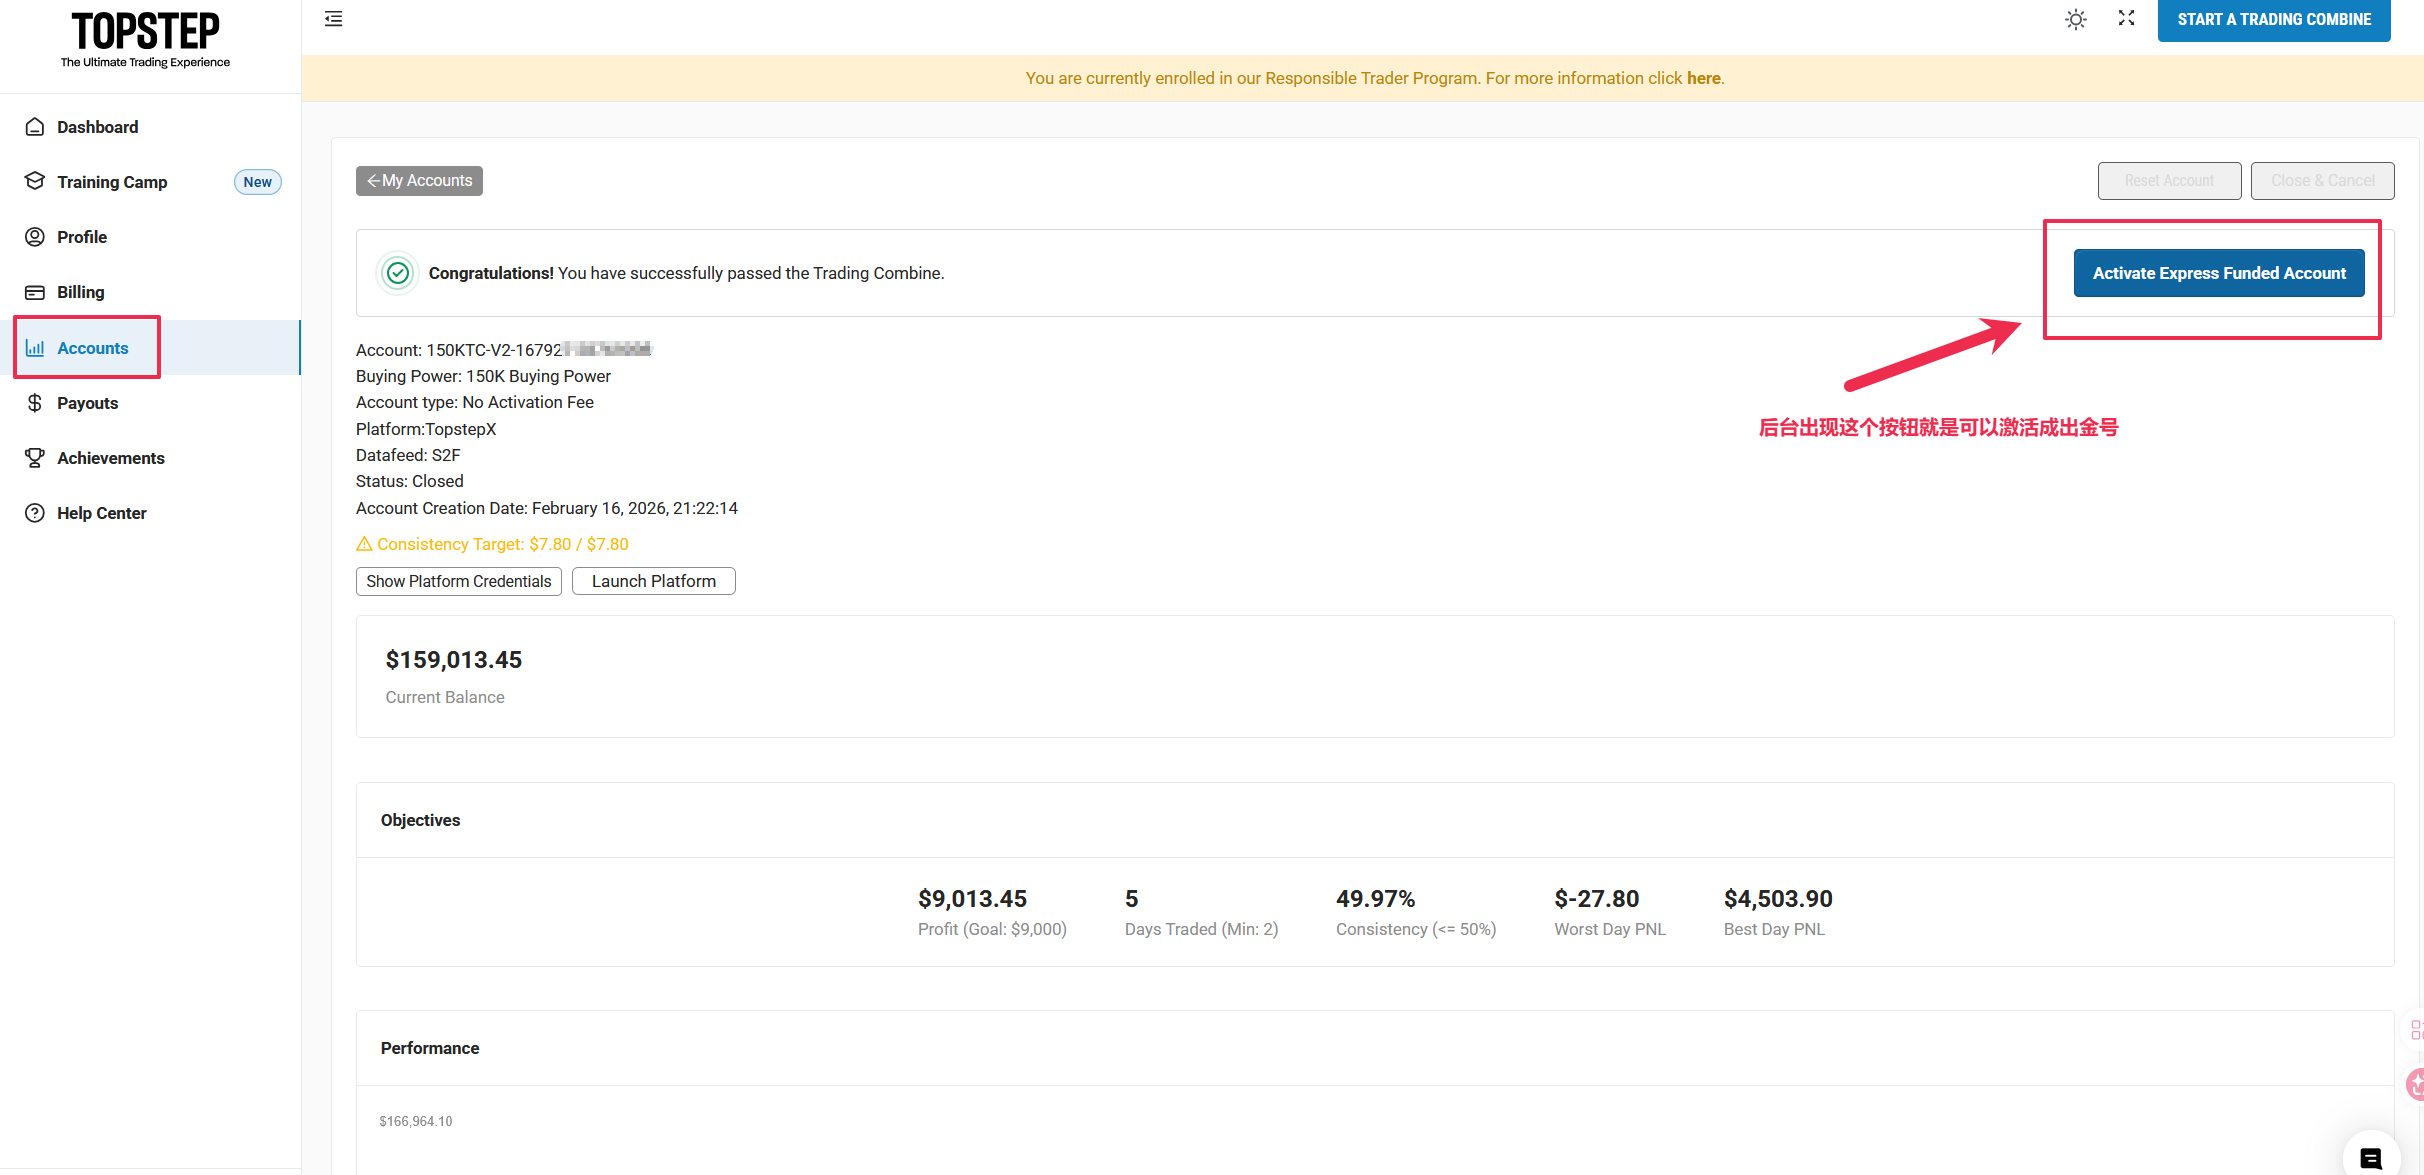This screenshot has width=2424, height=1175.
Task: Launch Platform
Action: coord(654,582)
